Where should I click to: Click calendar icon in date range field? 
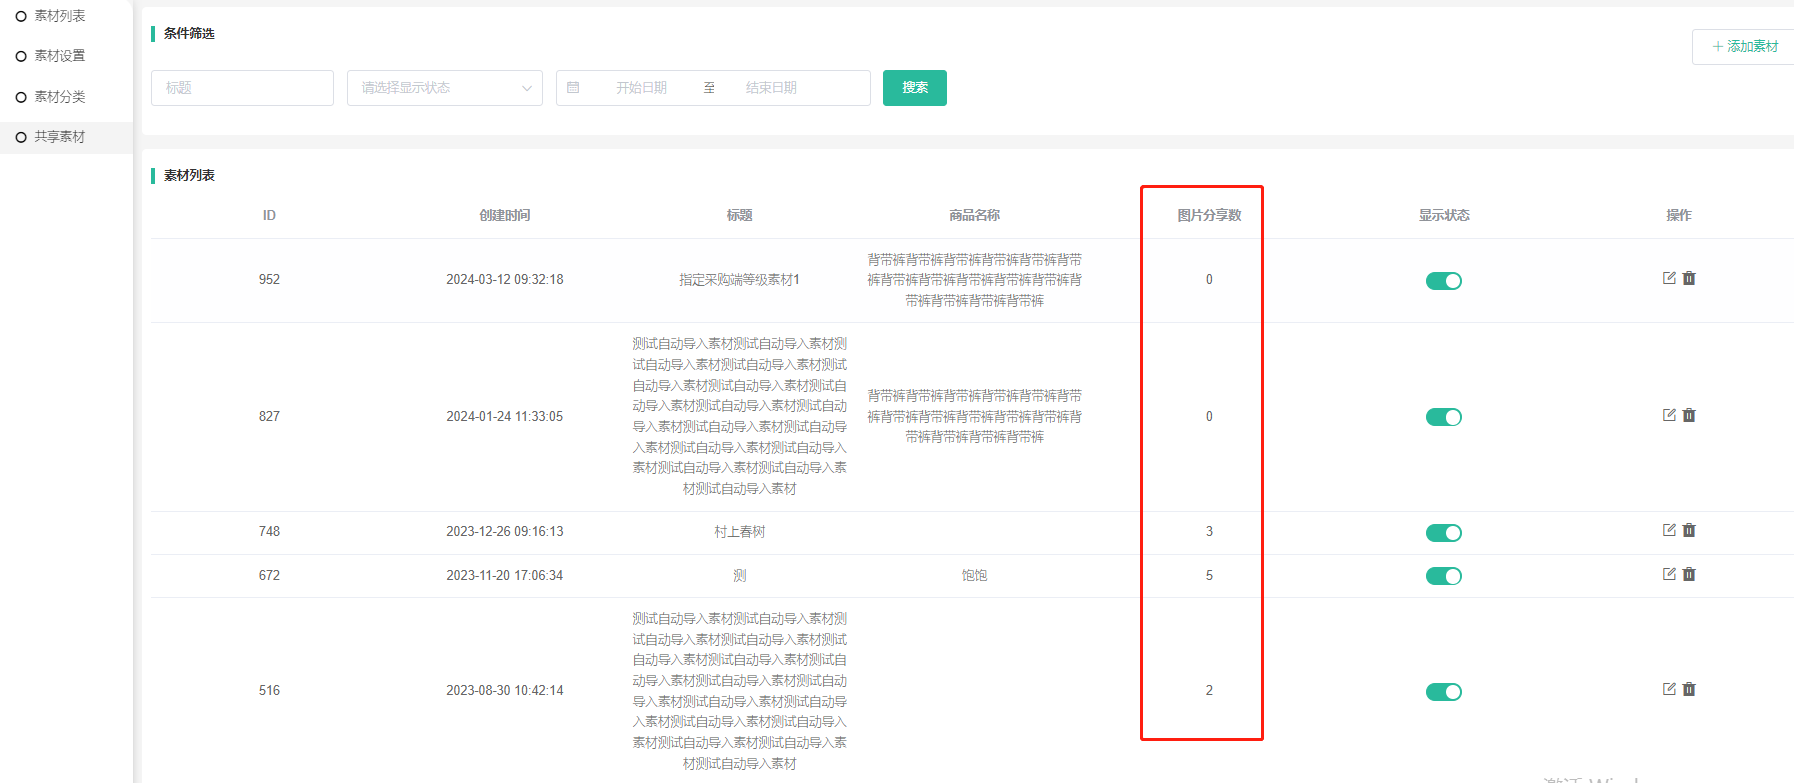tap(573, 88)
